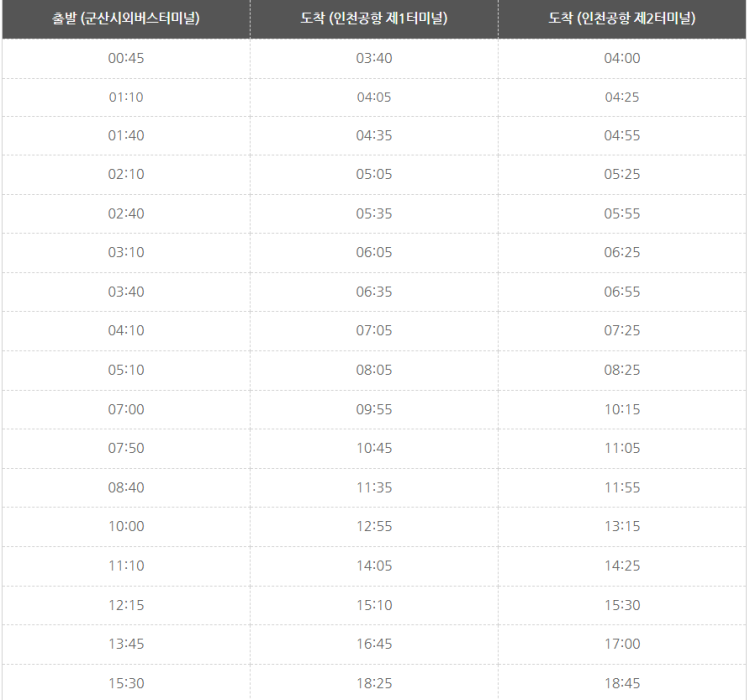Click the 출발 (군산시외버스터미널) column header
The width and height of the screenshot is (750, 700).
[x=126, y=19]
